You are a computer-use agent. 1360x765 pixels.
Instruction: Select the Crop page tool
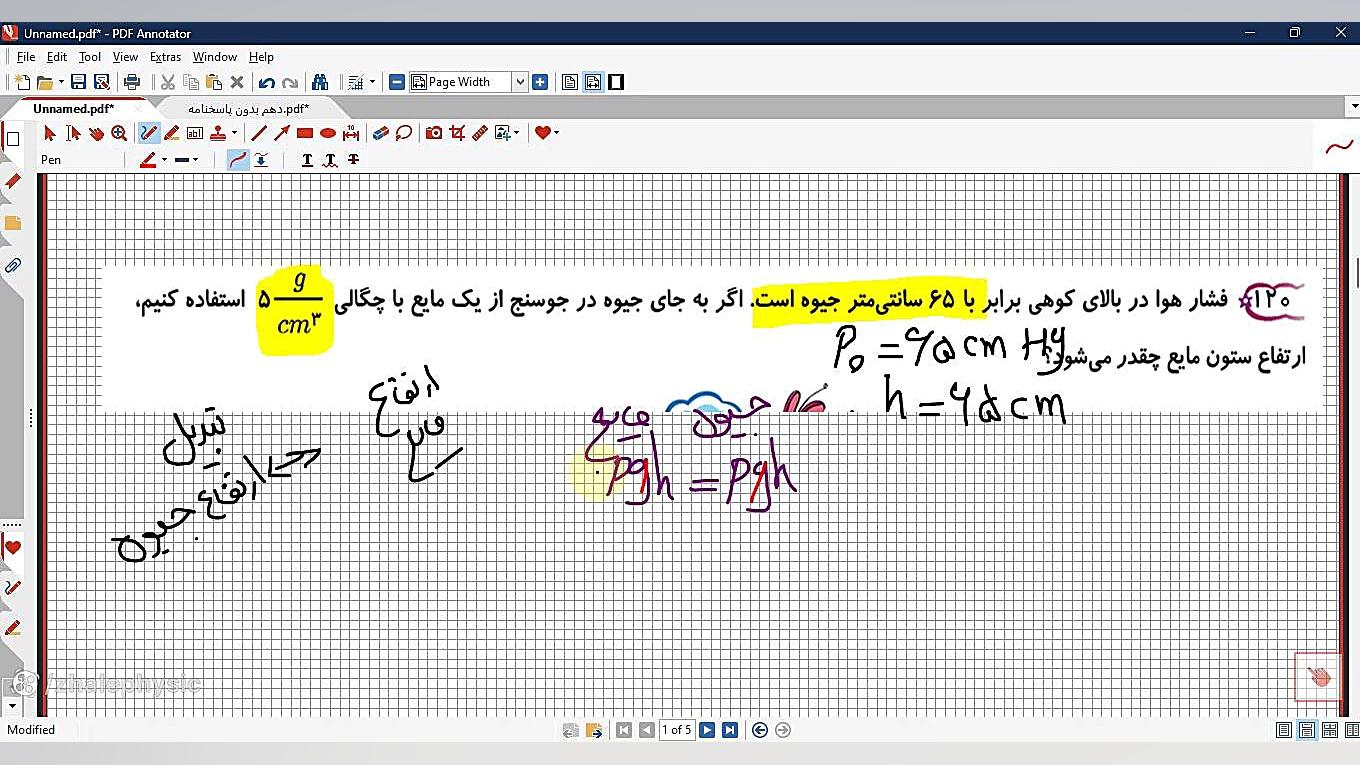click(457, 133)
